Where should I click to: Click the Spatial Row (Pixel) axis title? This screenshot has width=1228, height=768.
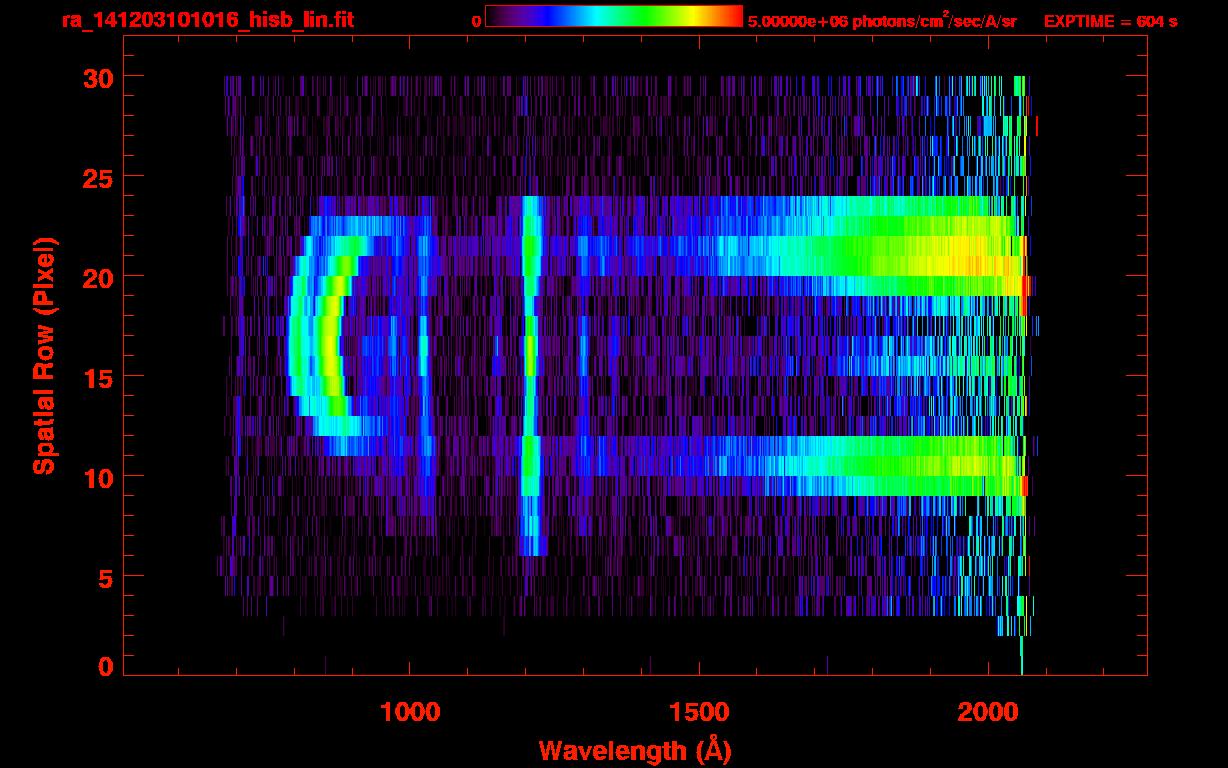(x=44, y=355)
